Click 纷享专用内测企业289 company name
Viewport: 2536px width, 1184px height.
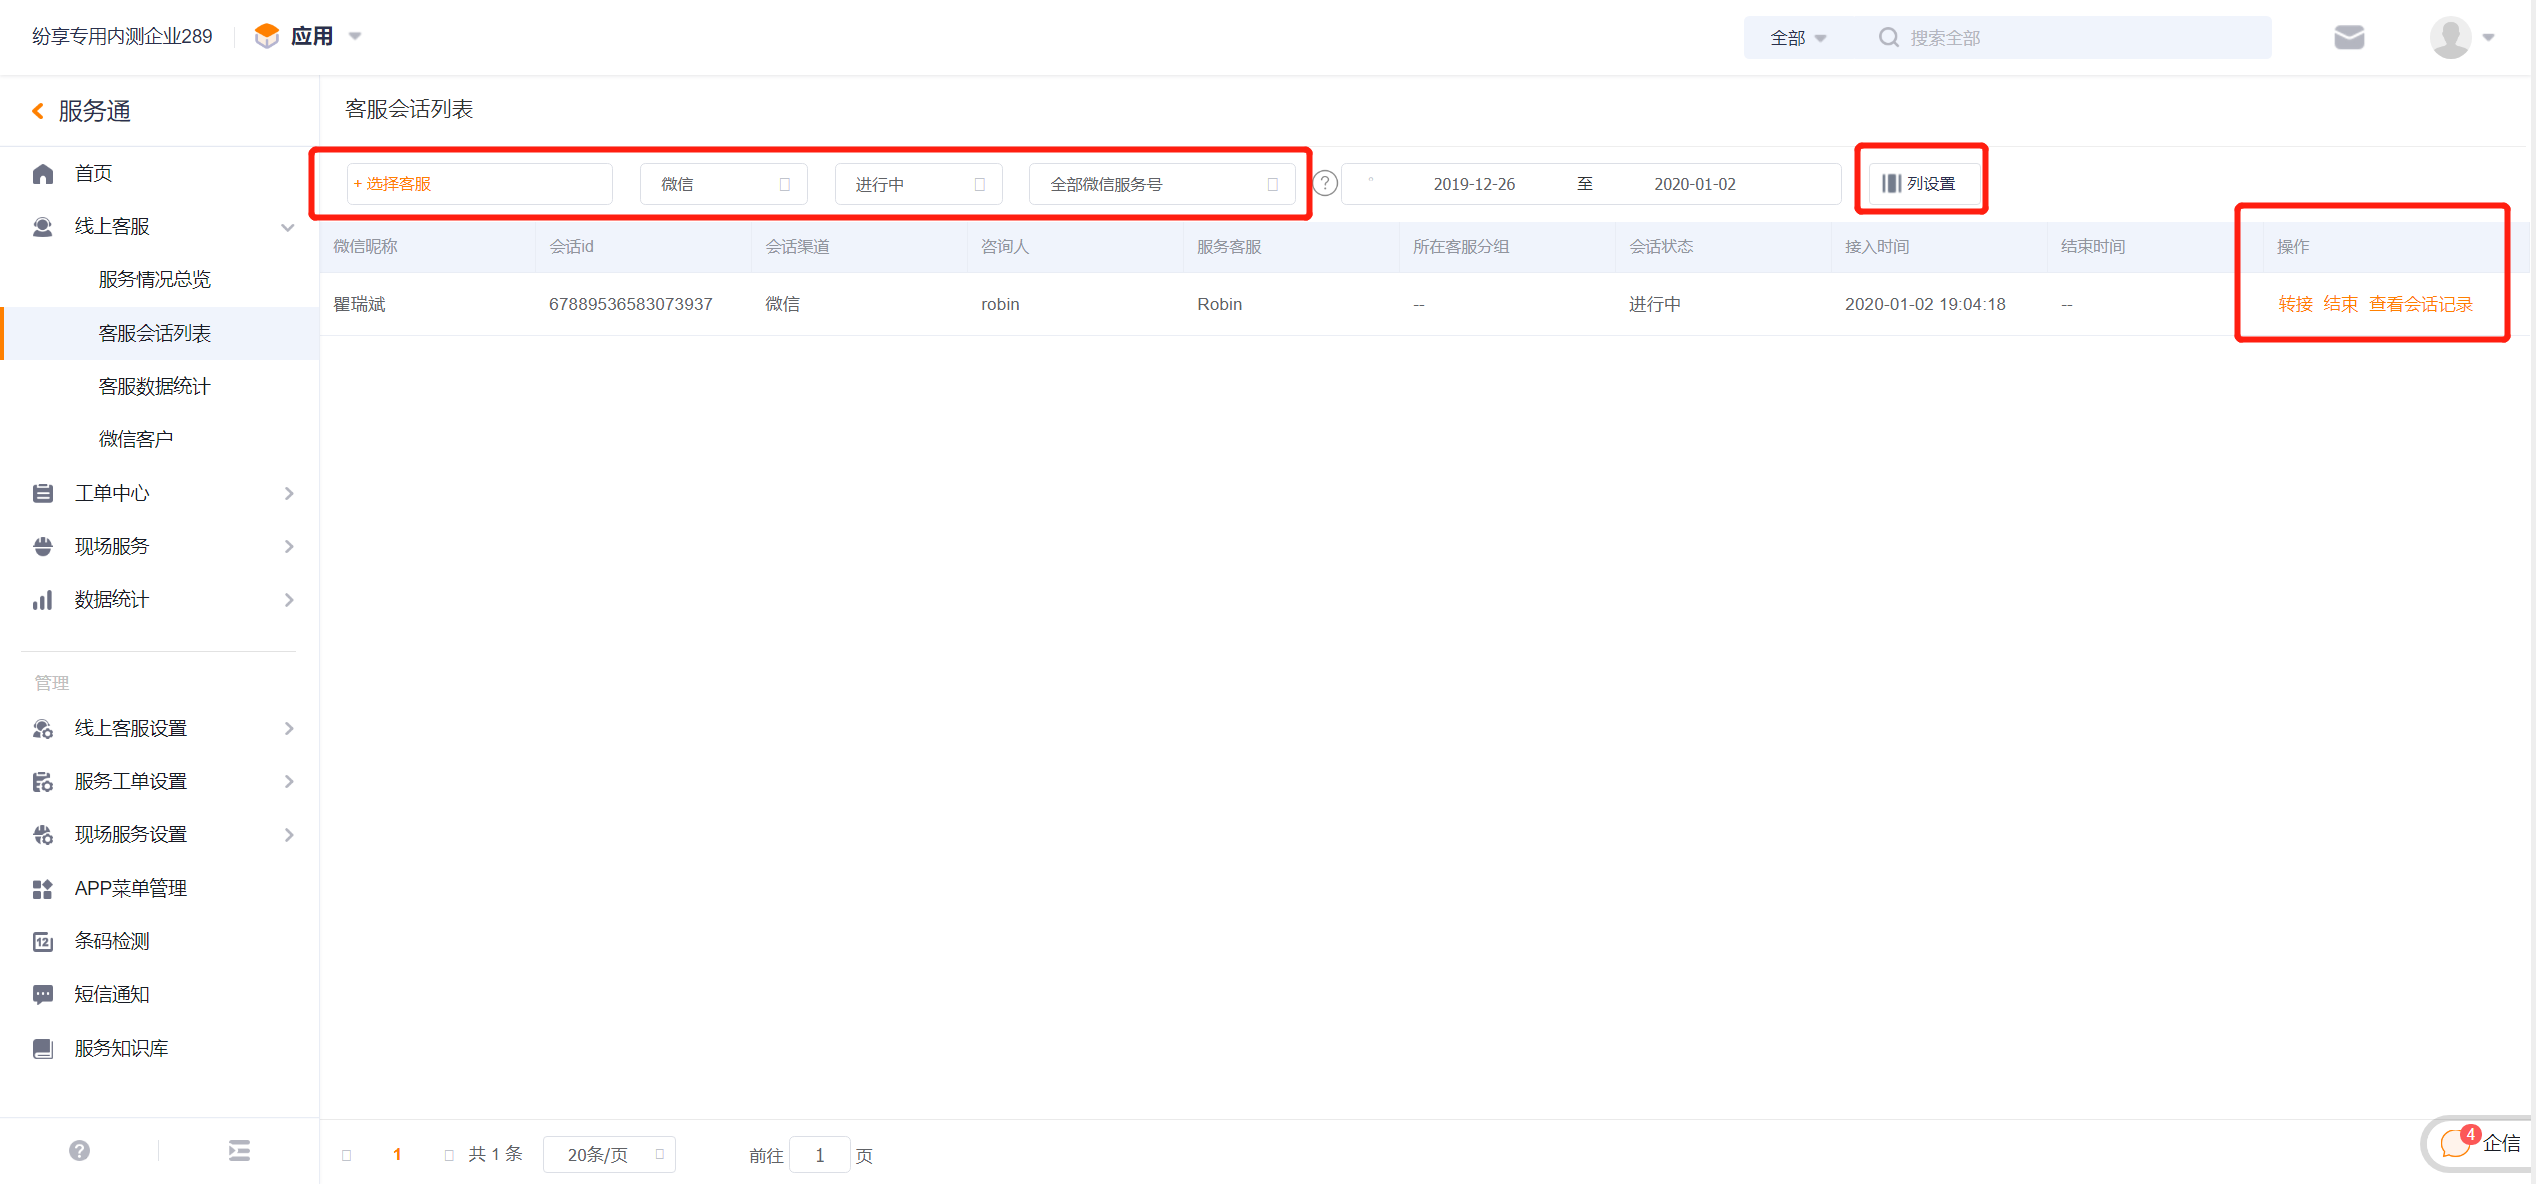[122, 37]
